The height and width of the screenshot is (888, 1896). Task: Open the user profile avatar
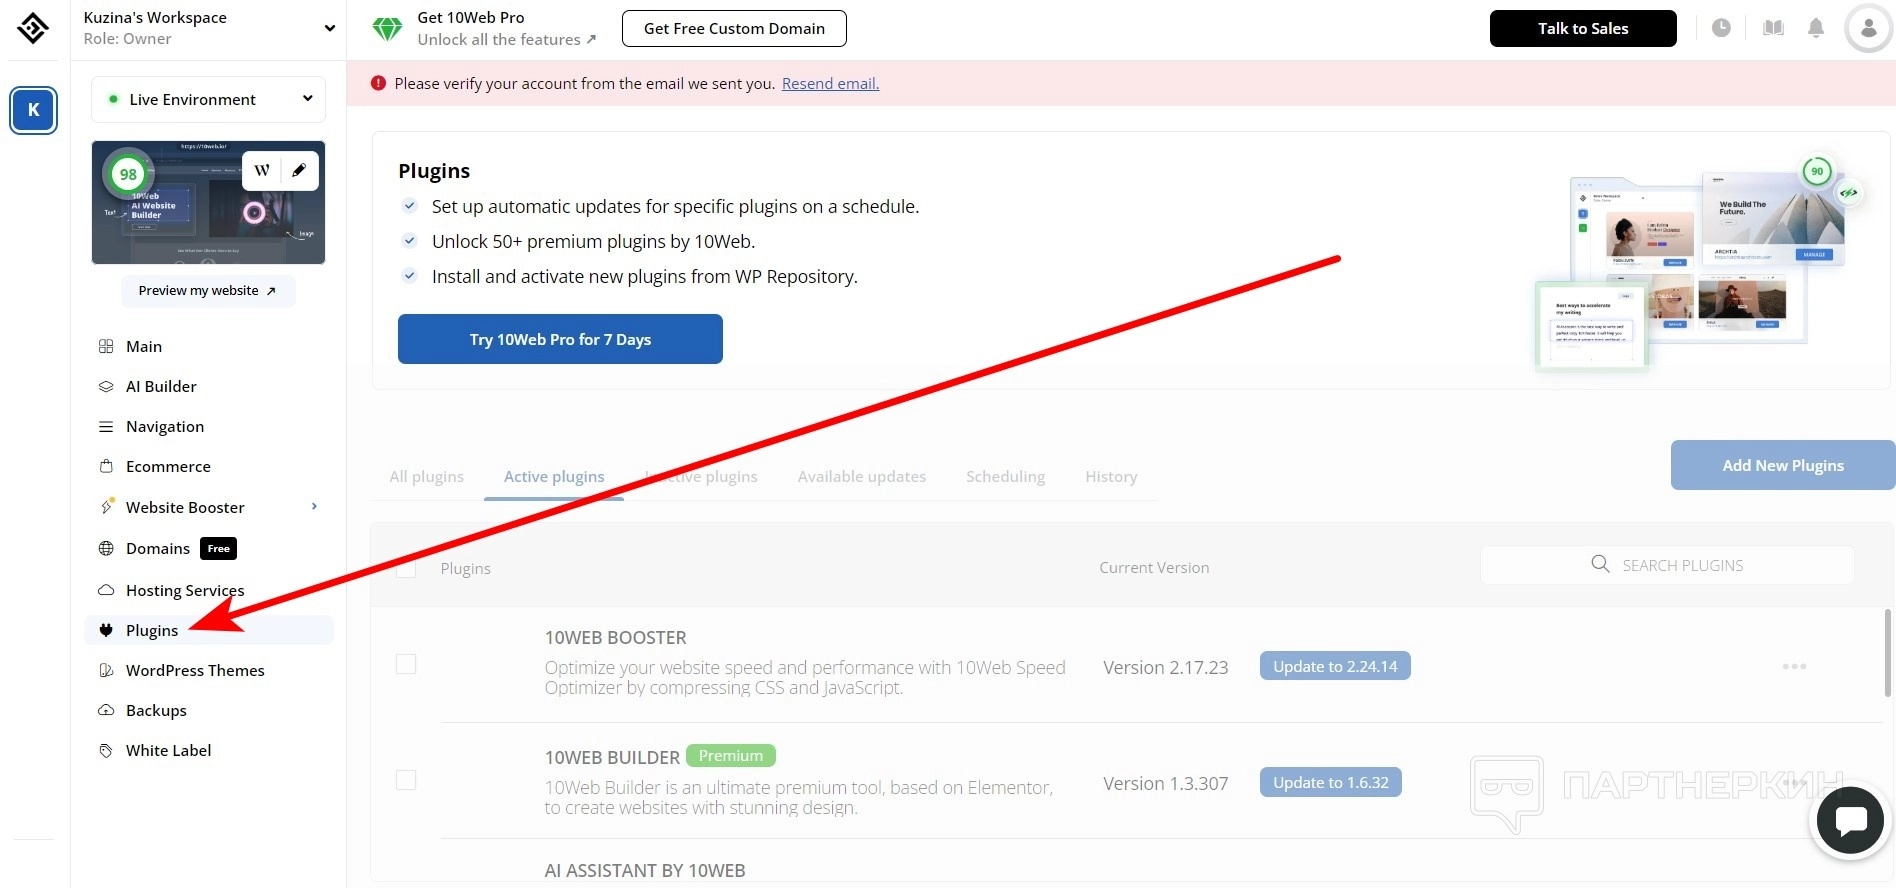point(1868,28)
